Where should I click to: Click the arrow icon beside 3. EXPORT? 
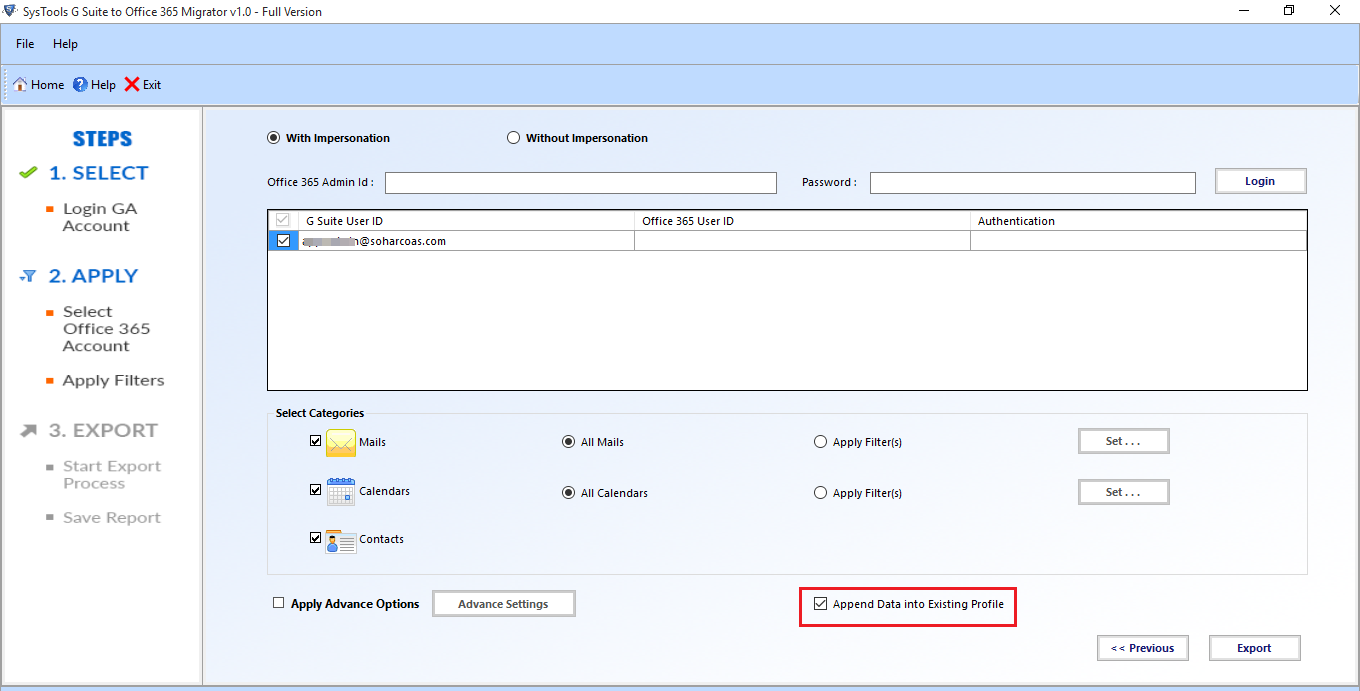29,431
